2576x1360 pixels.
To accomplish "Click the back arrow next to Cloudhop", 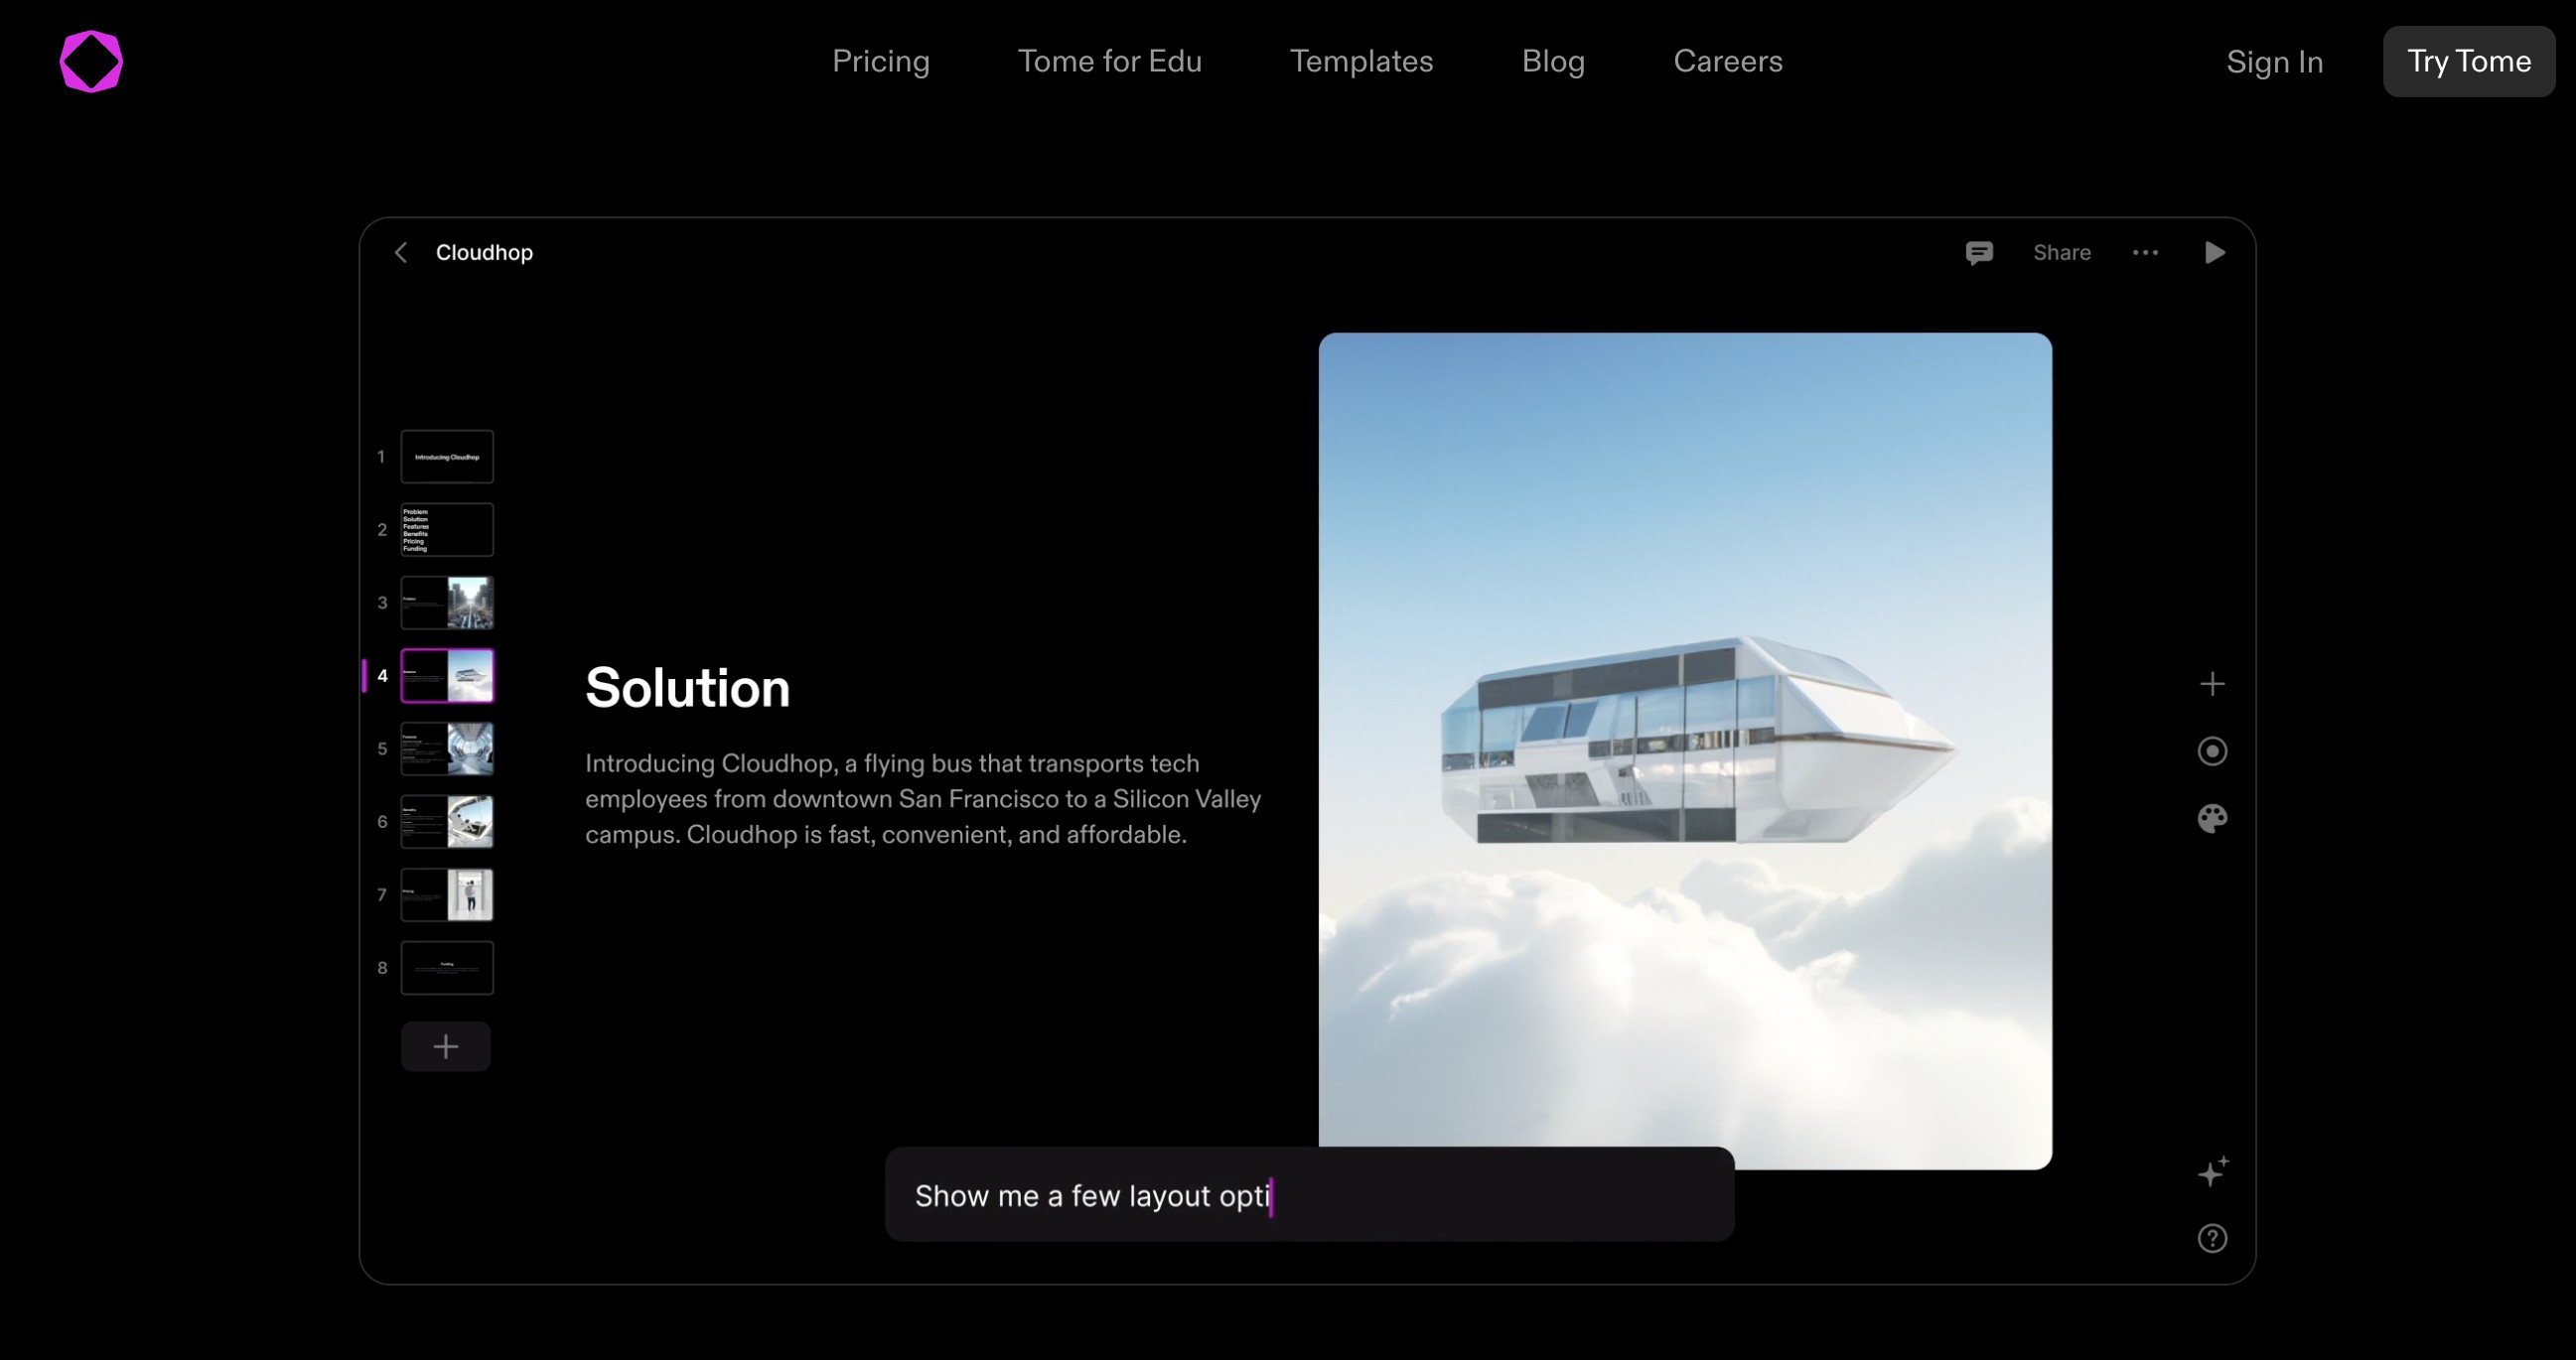I will [x=400, y=252].
